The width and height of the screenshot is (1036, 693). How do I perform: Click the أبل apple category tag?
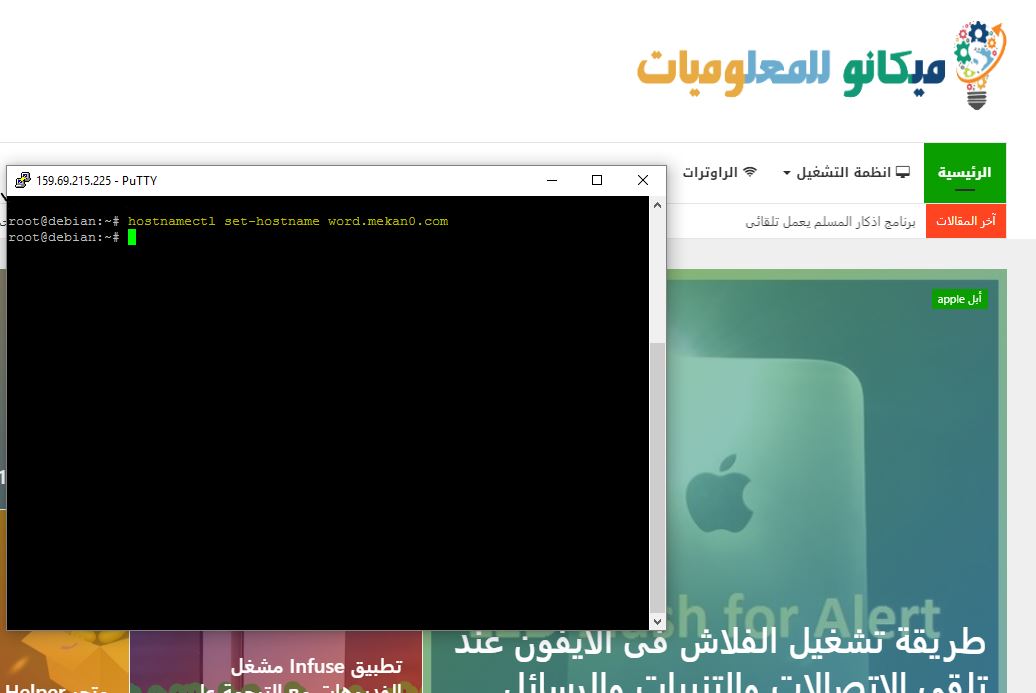pyautogui.click(x=959, y=299)
